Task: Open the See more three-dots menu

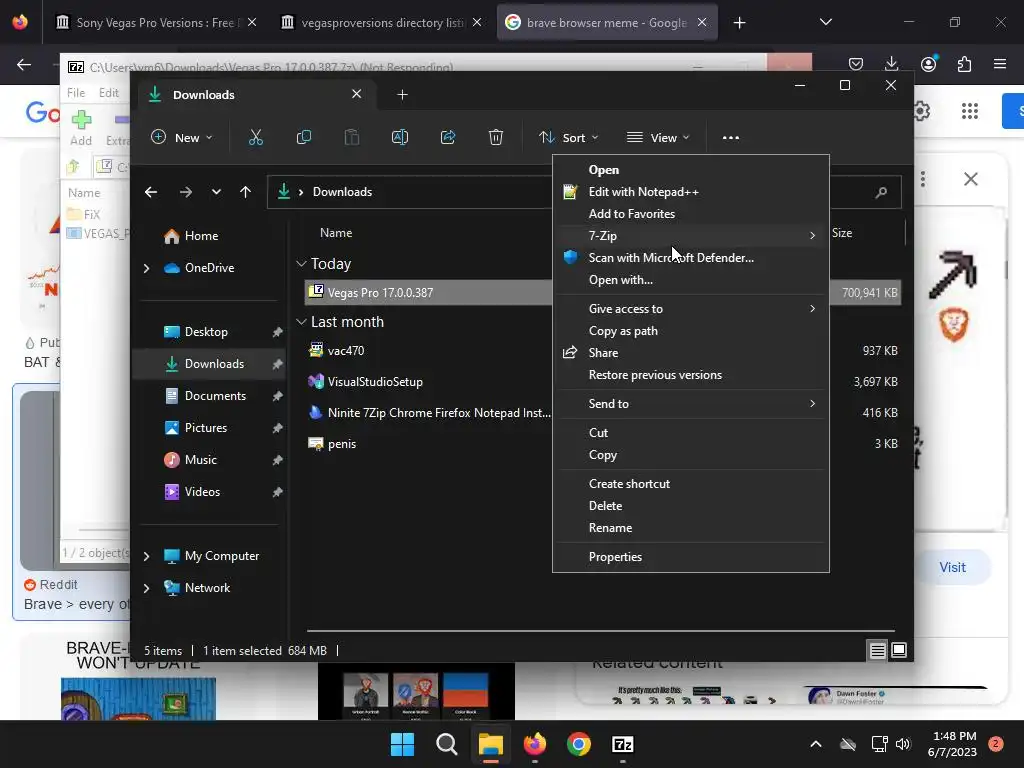Action: (731, 138)
